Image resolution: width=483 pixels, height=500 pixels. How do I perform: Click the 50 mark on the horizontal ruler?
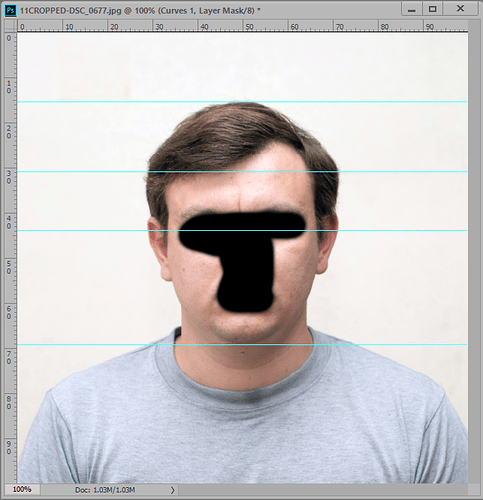(x=249, y=27)
